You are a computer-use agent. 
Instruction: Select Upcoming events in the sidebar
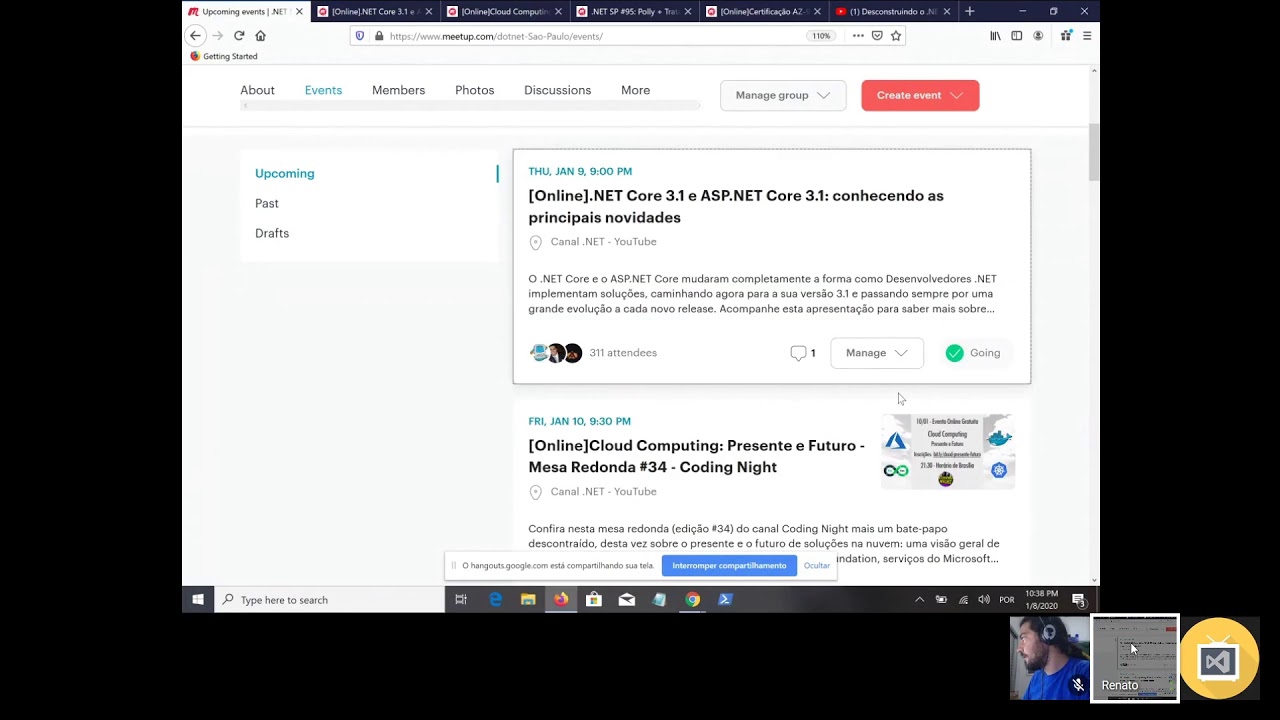pyautogui.click(x=284, y=173)
